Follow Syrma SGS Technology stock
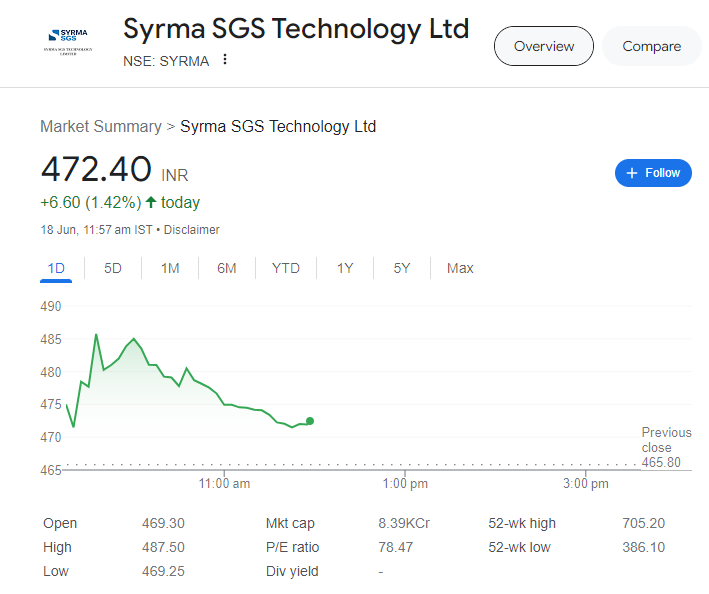This screenshot has height=594, width=709. pyautogui.click(x=653, y=173)
